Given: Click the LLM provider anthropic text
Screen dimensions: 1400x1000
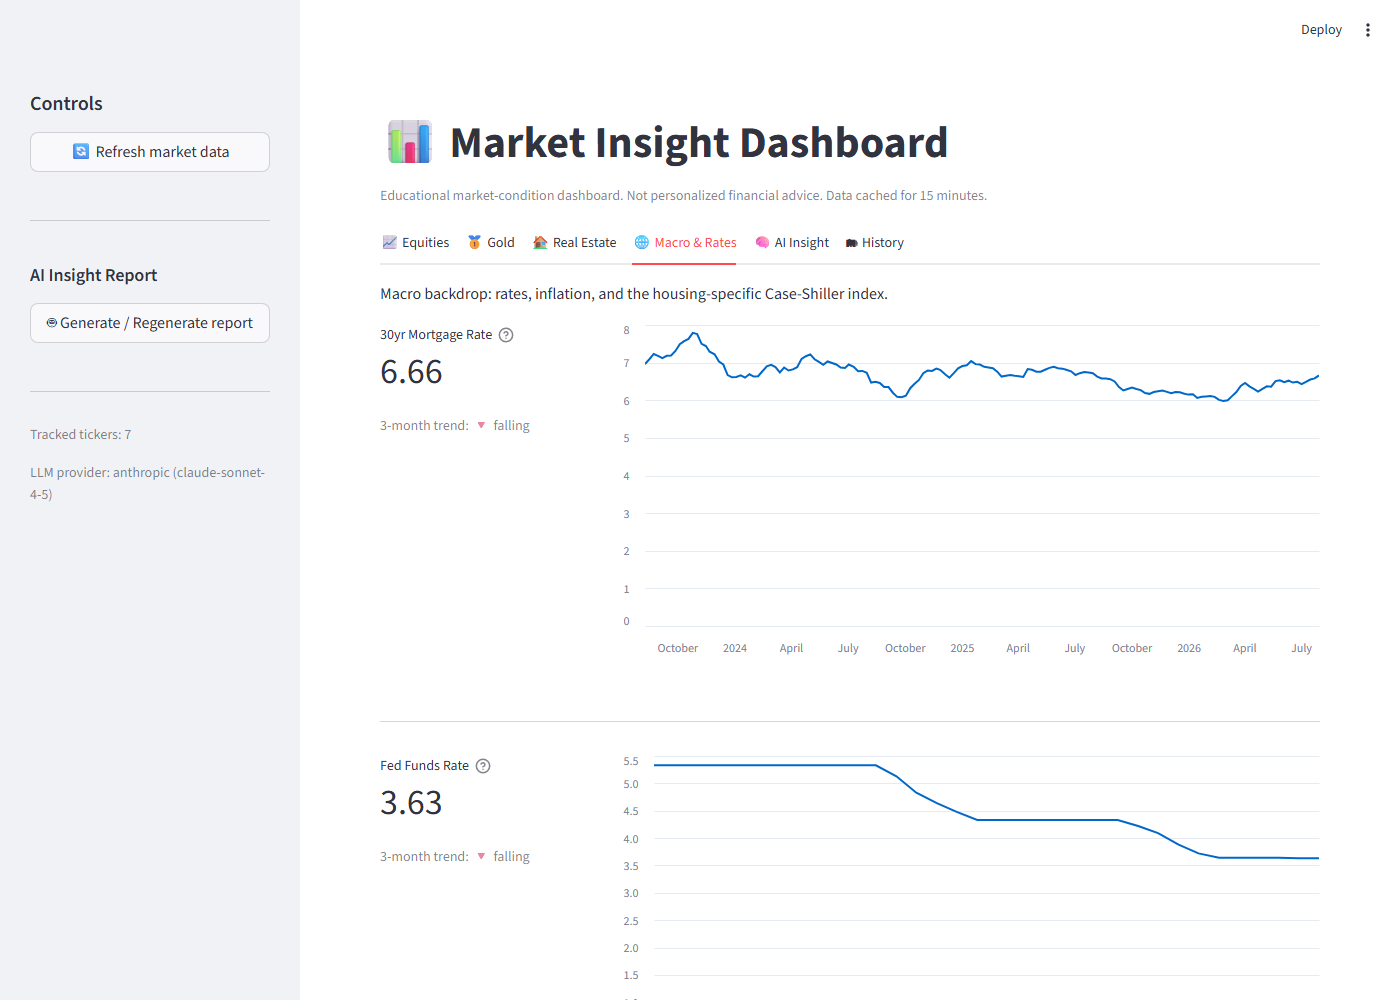Looking at the screenshot, I should point(148,483).
